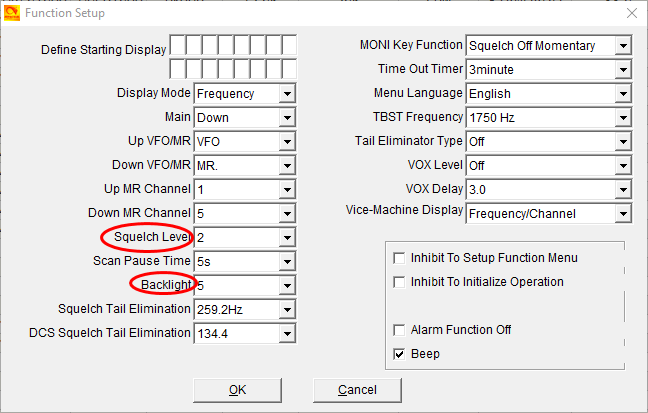The image size is (648, 413).
Task: Open the Display Mode dropdown
Action: click(x=287, y=94)
